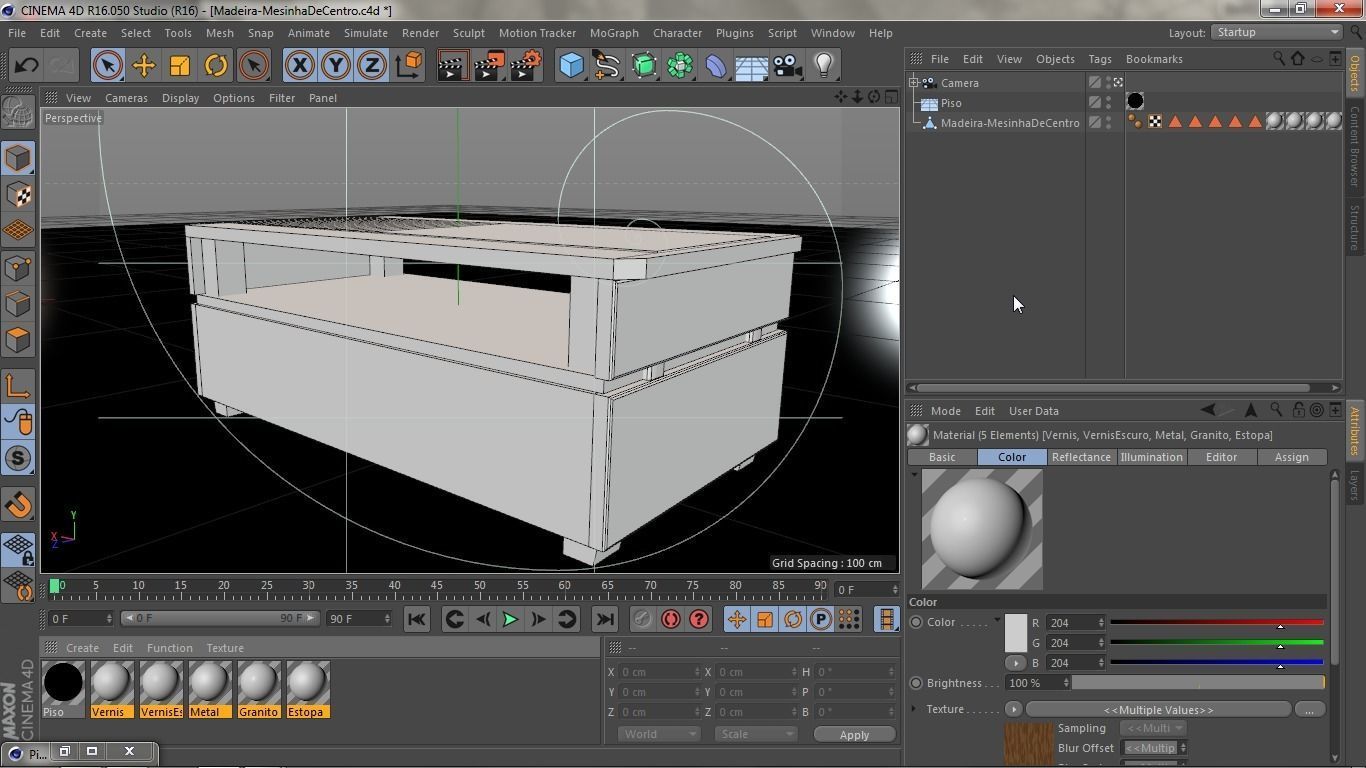Open the MoGraph menu
The image size is (1366, 768).
point(614,33)
